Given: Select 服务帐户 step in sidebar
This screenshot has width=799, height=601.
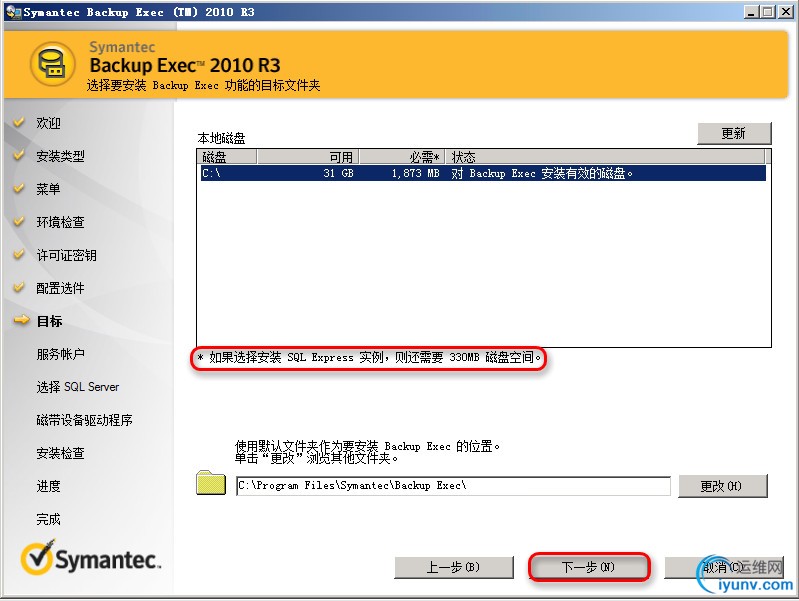Looking at the screenshot, I should [60, 354].
